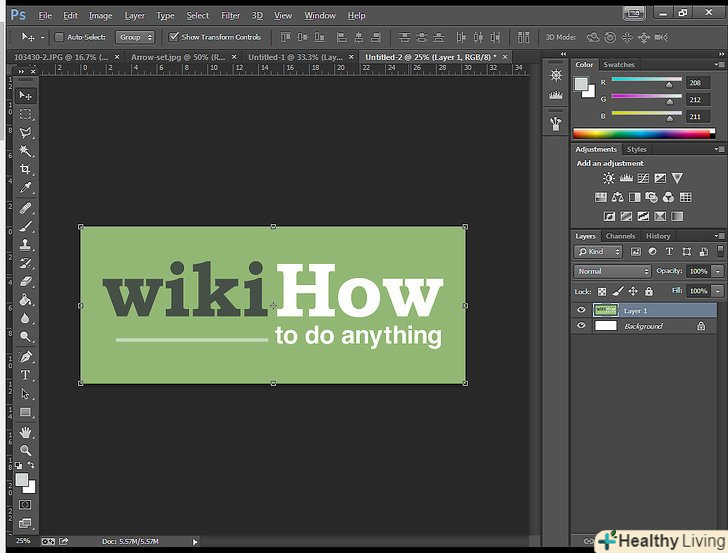Select the Zoom tool in toolbar
Screen dimensions: 728x553
26,450
